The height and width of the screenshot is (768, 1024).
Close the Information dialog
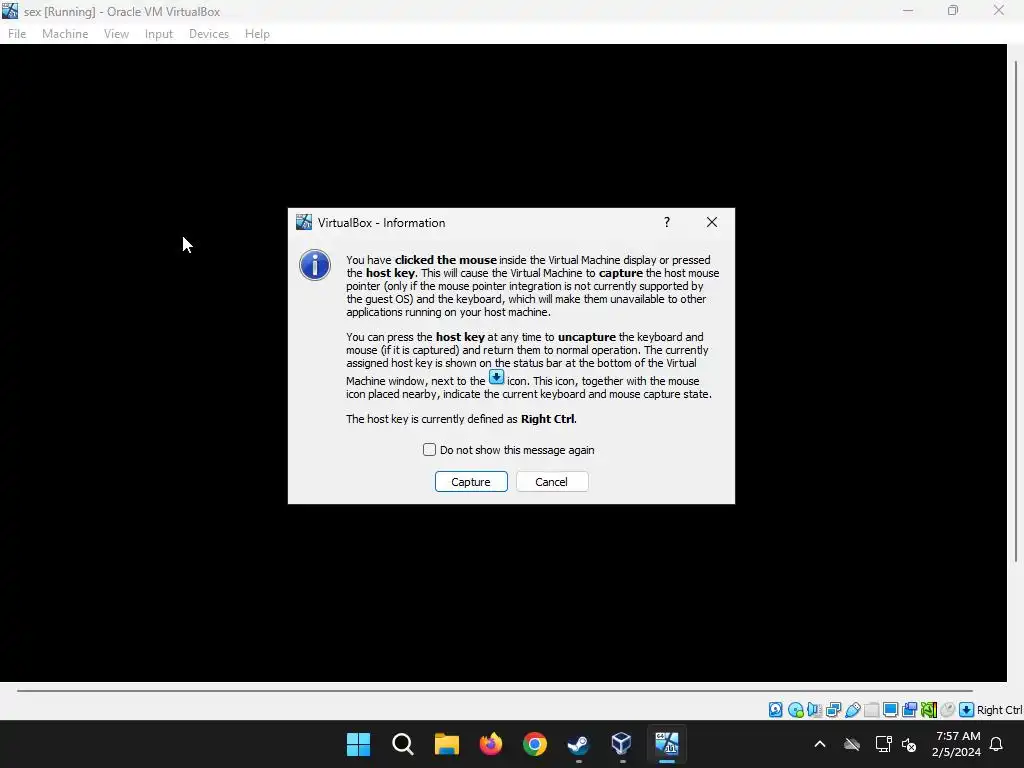point(712,222)
